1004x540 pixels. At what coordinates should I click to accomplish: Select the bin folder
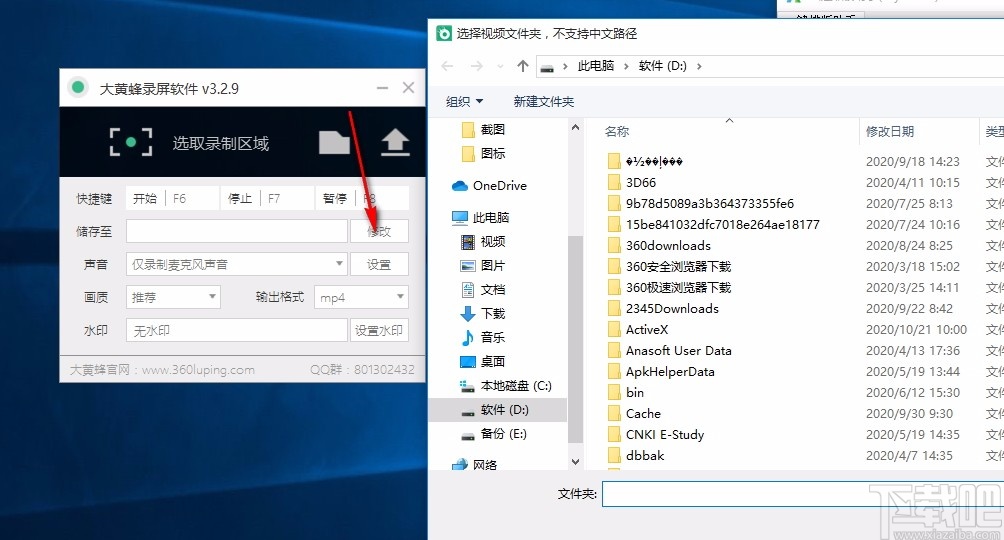tap(635, 393)
